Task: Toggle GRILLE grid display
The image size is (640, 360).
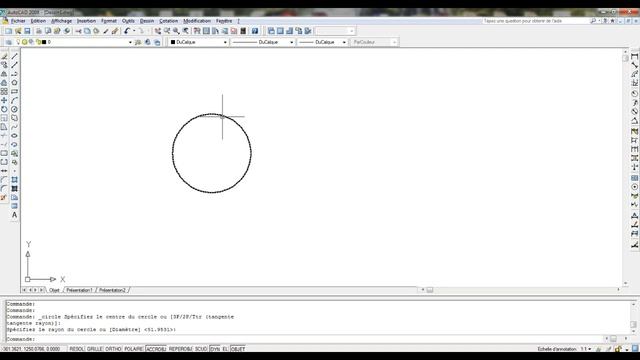Action: click(95, 349)
